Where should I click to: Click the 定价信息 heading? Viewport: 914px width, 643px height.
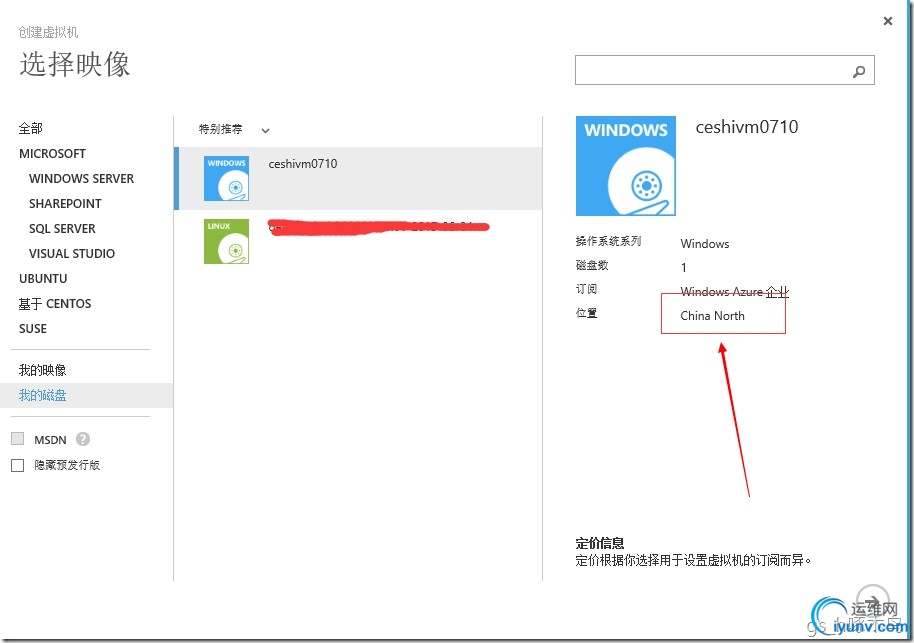click(600, 543)
